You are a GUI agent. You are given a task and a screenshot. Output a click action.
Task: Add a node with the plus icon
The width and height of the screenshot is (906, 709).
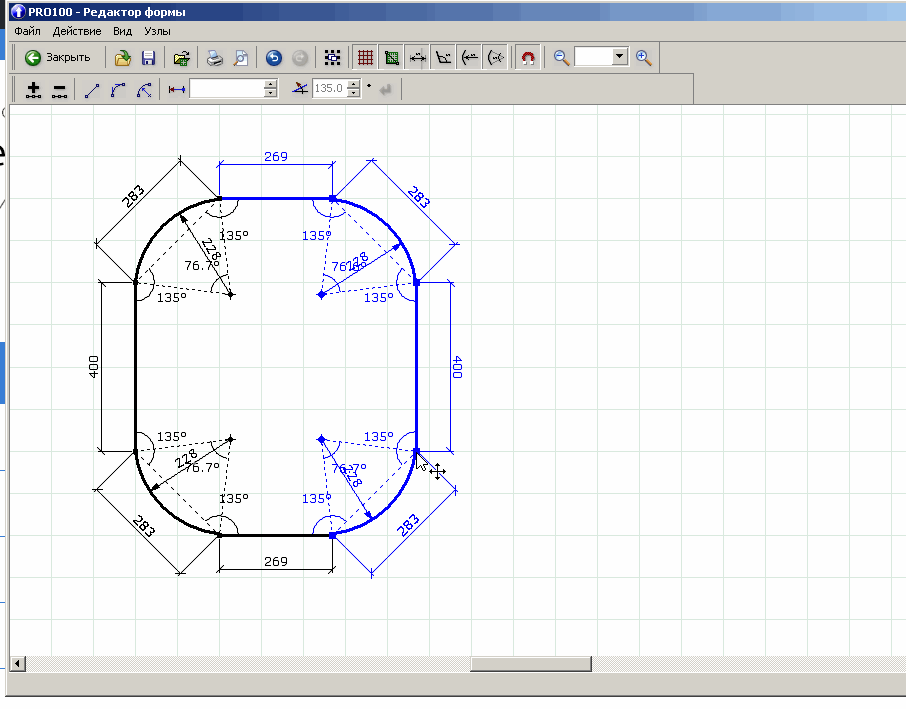[x=34, y=90]
